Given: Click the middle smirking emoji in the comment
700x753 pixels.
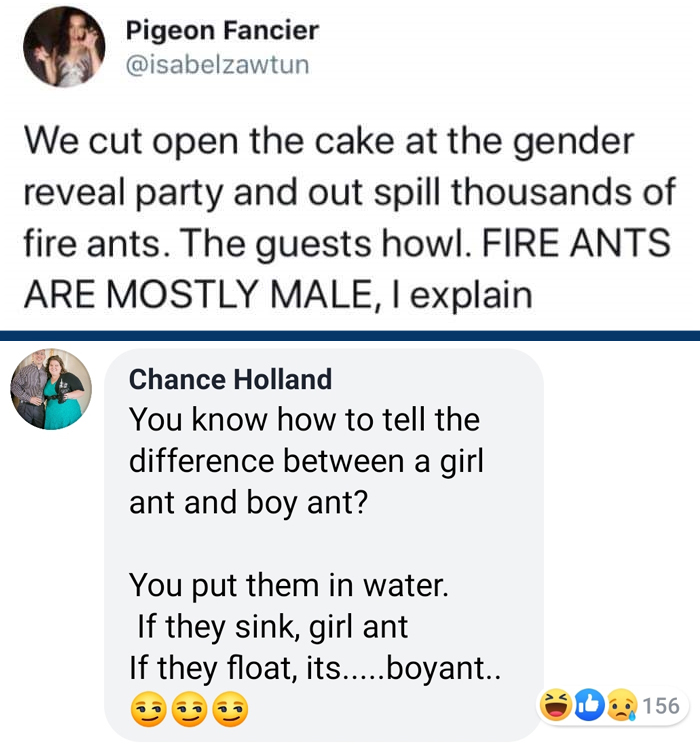Looking at the screenshot, I should point(189,711).
